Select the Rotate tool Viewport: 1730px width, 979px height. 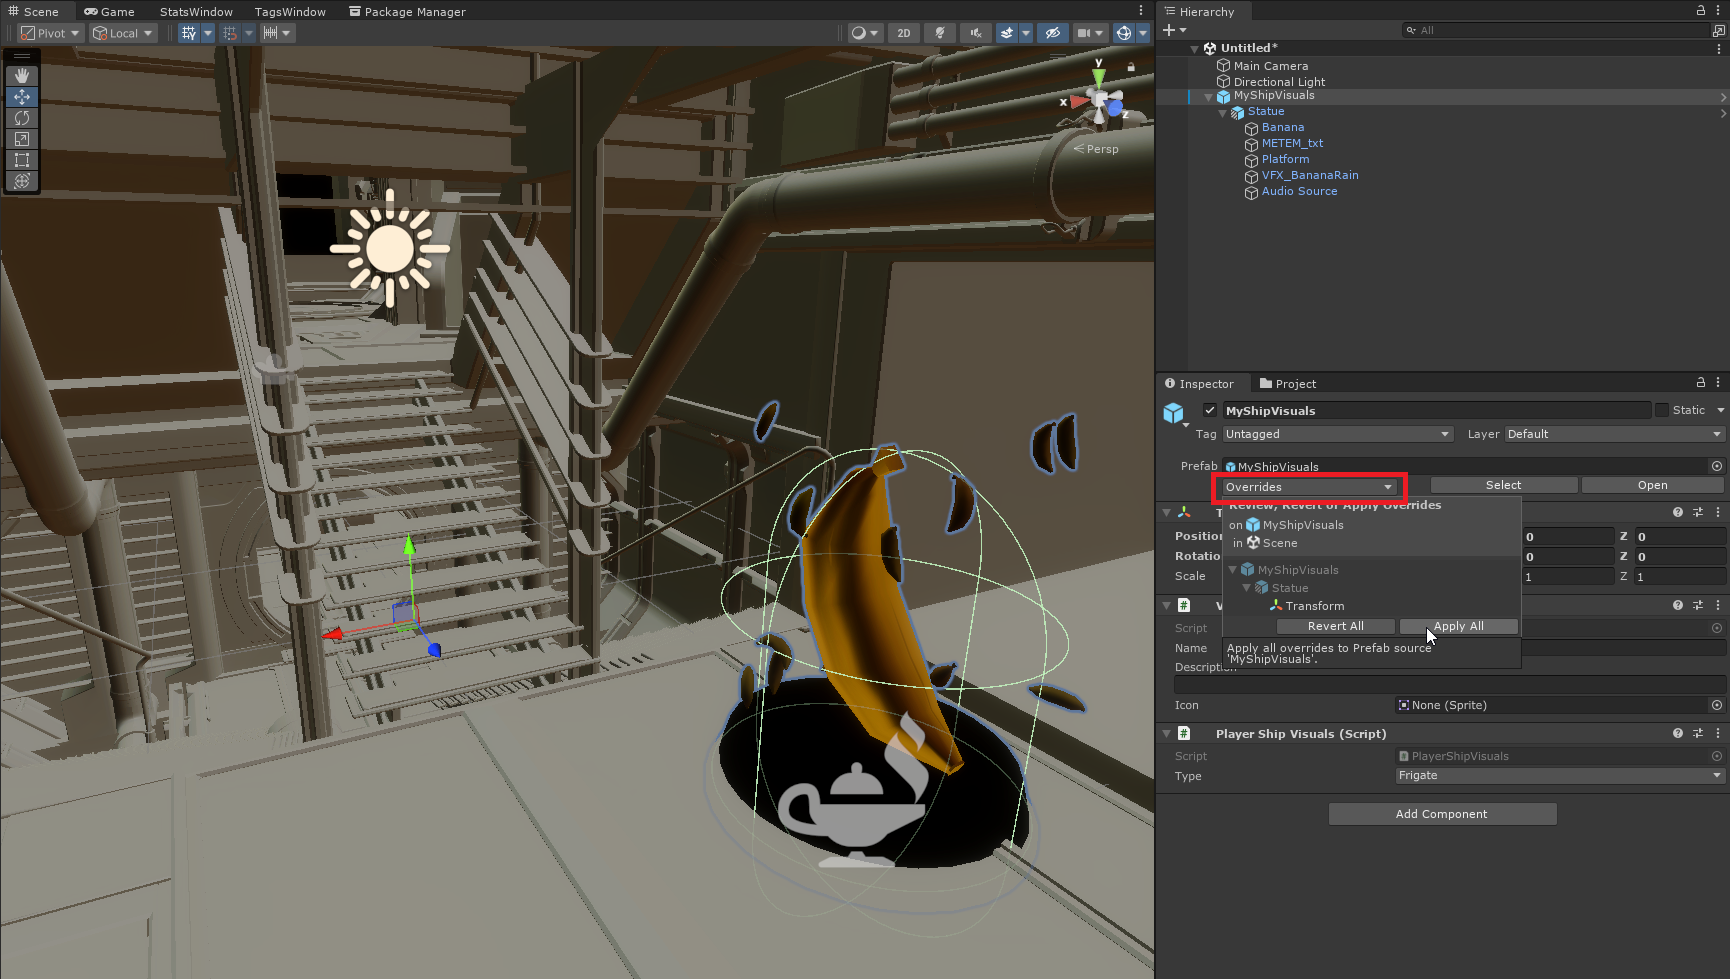coord(22,118)
